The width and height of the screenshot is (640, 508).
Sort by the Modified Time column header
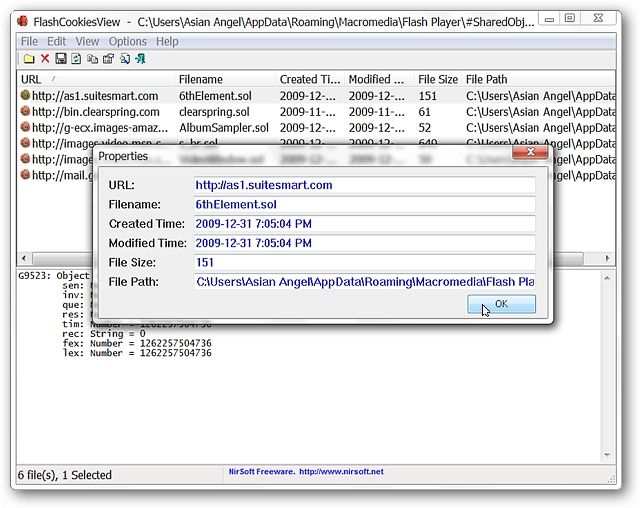pos(379,79)
